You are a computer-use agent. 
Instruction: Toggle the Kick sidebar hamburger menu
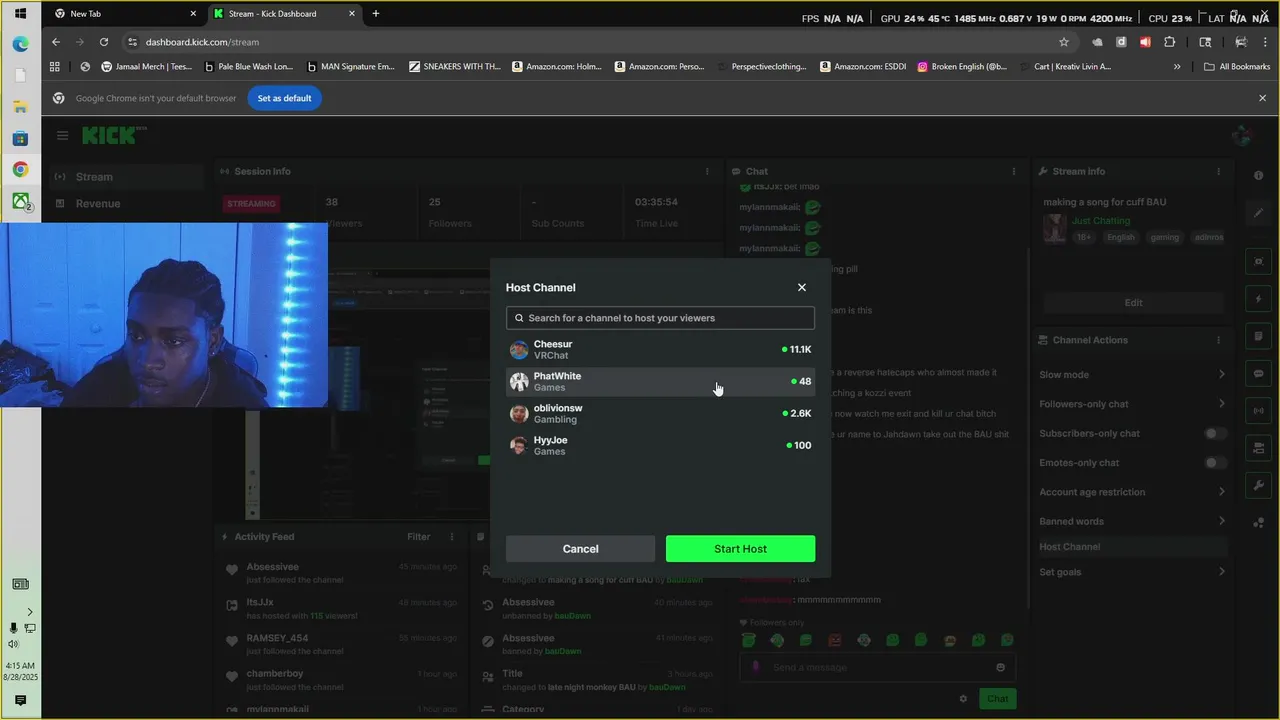point(62,135)
